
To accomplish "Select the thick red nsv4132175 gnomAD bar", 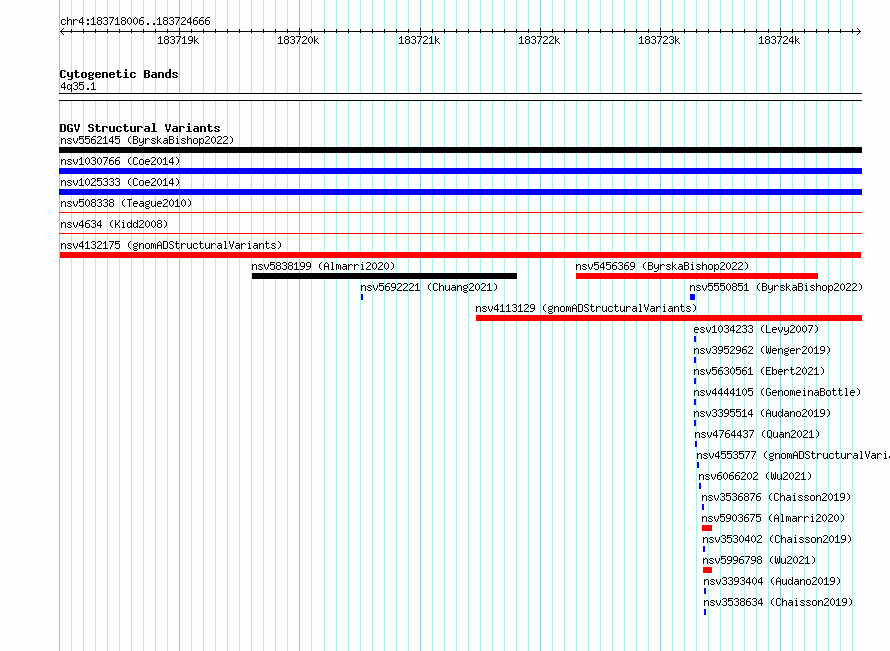I will (460, 255).
